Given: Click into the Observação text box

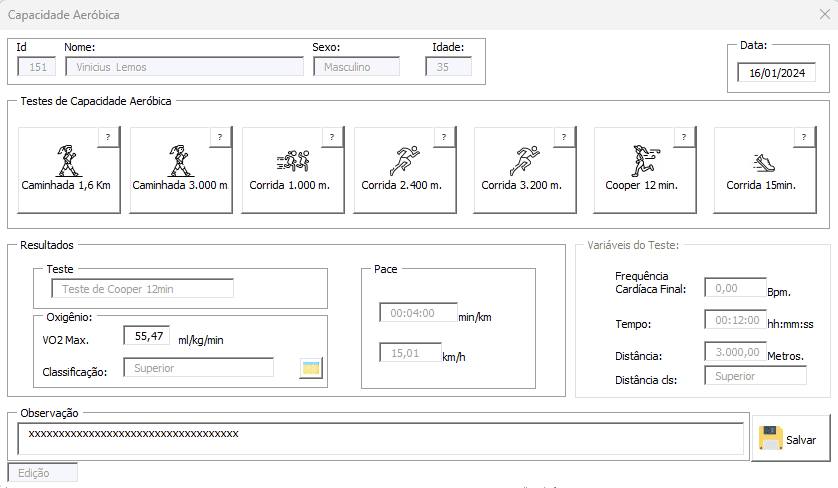Looking at the screenshot, I should pos(381,438).
